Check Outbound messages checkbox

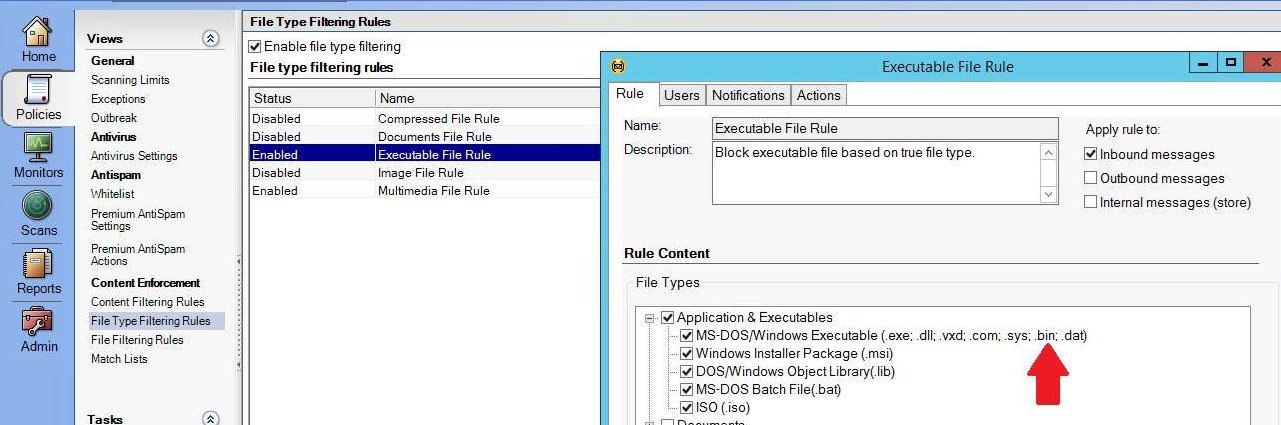tap(1091, 178)
